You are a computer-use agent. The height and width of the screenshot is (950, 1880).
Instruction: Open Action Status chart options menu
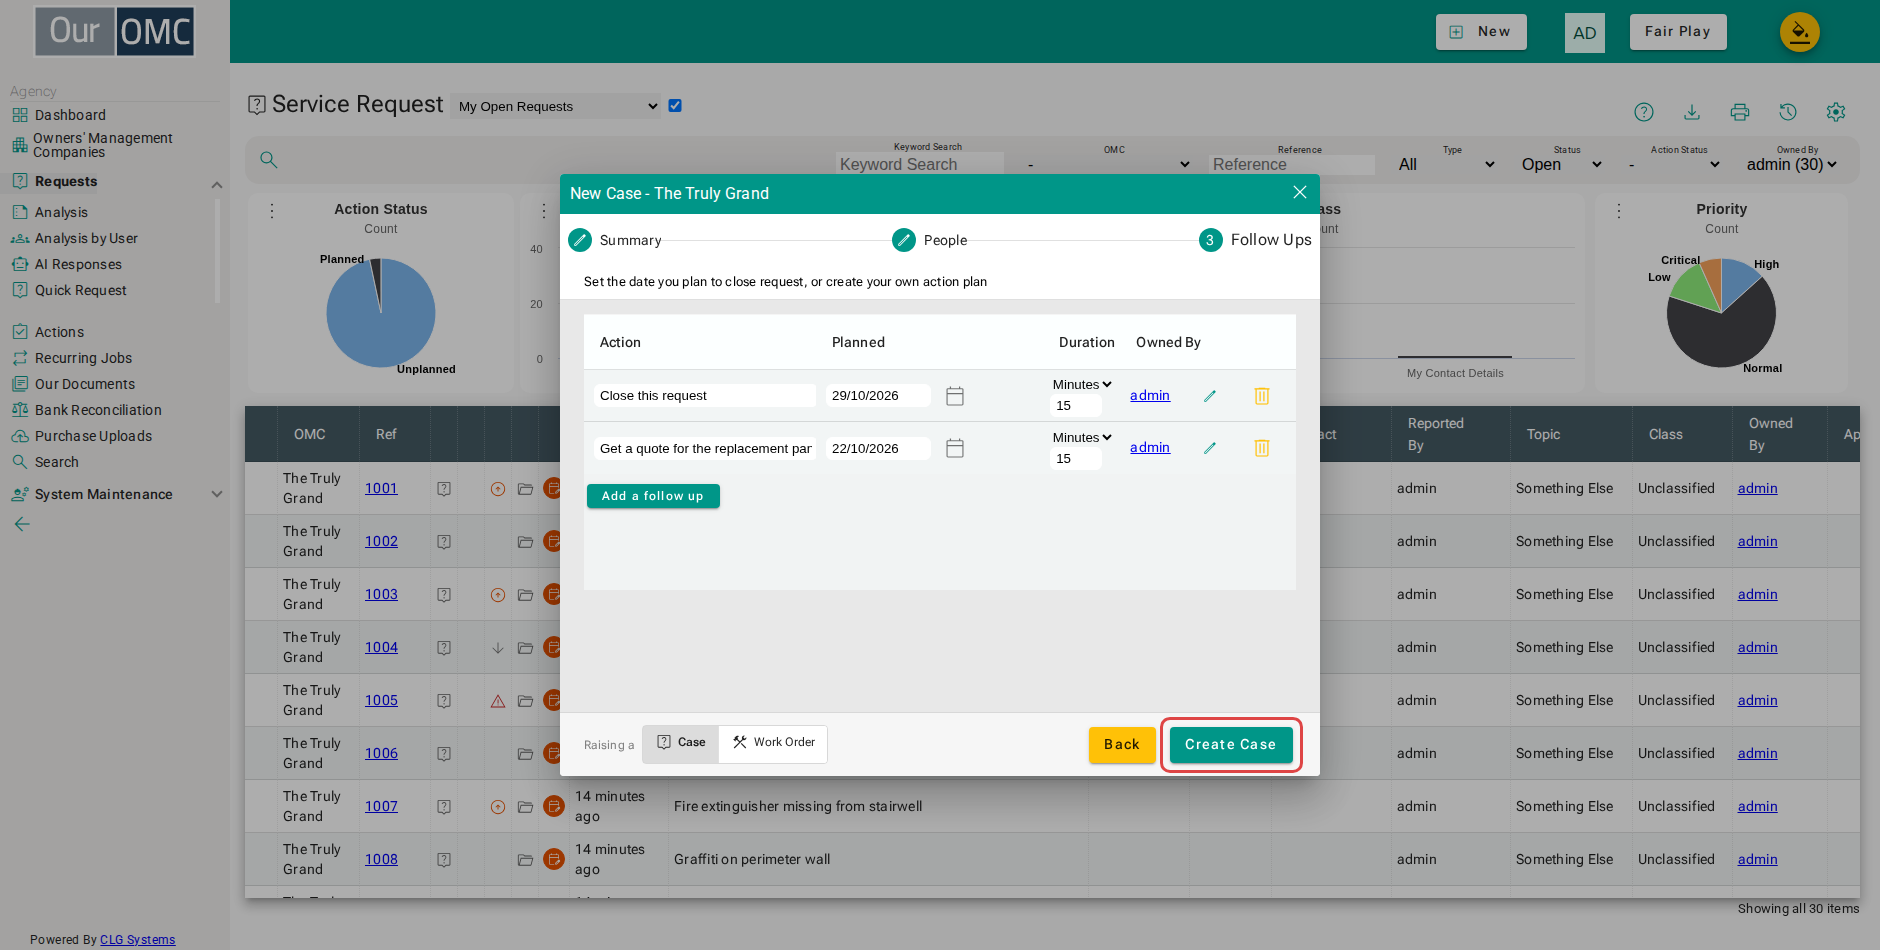click(x=272, y=211)
